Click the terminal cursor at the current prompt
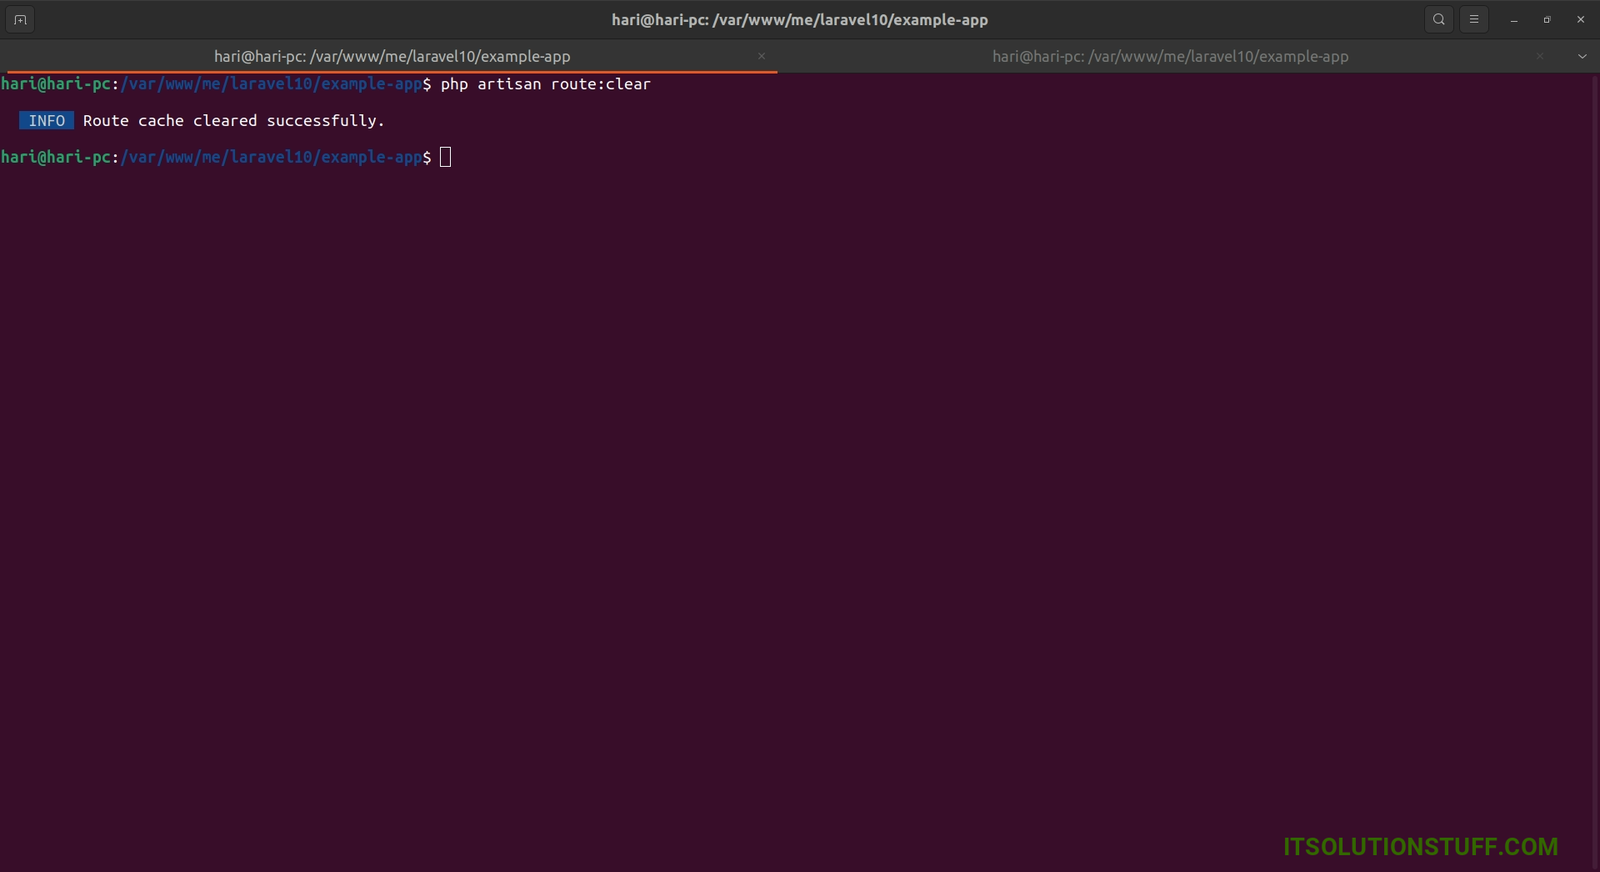 click(446, 157)
